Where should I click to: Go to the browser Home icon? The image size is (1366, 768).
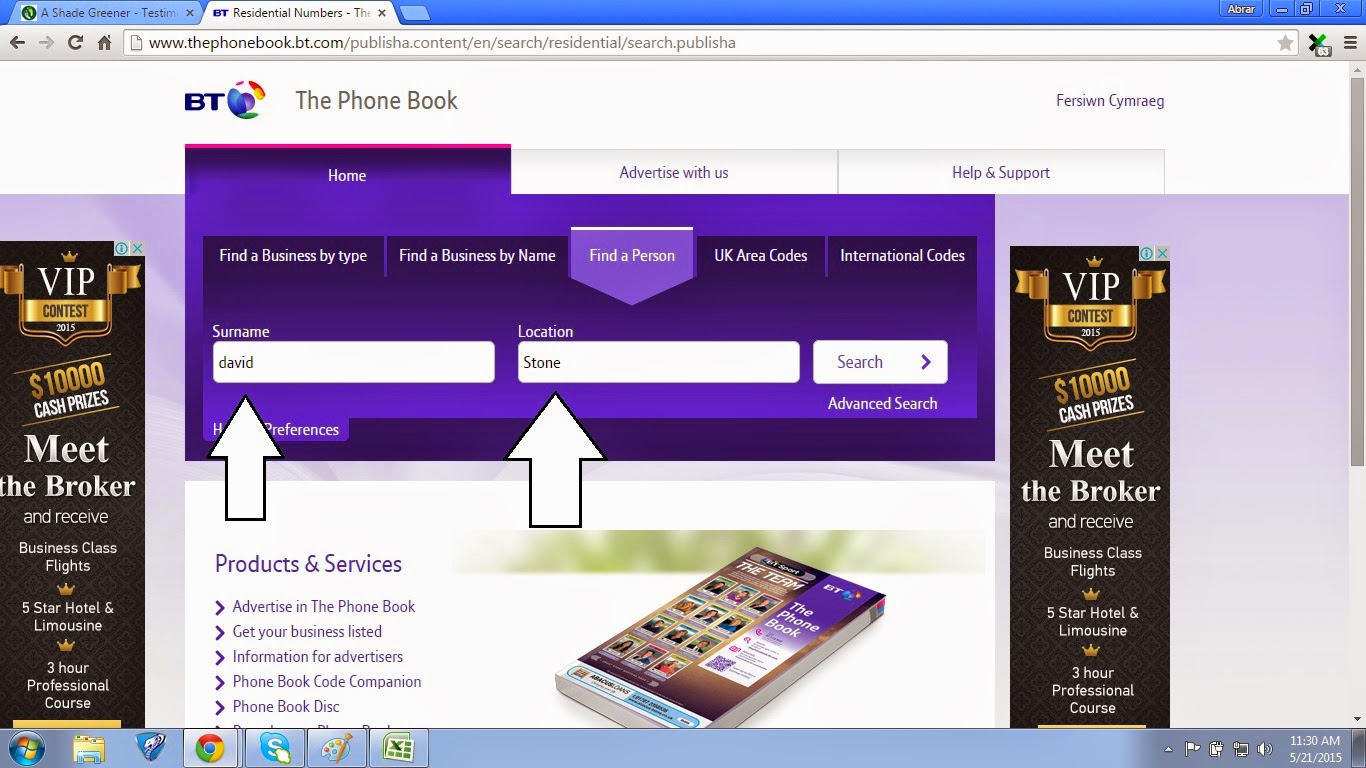[104, 43]
